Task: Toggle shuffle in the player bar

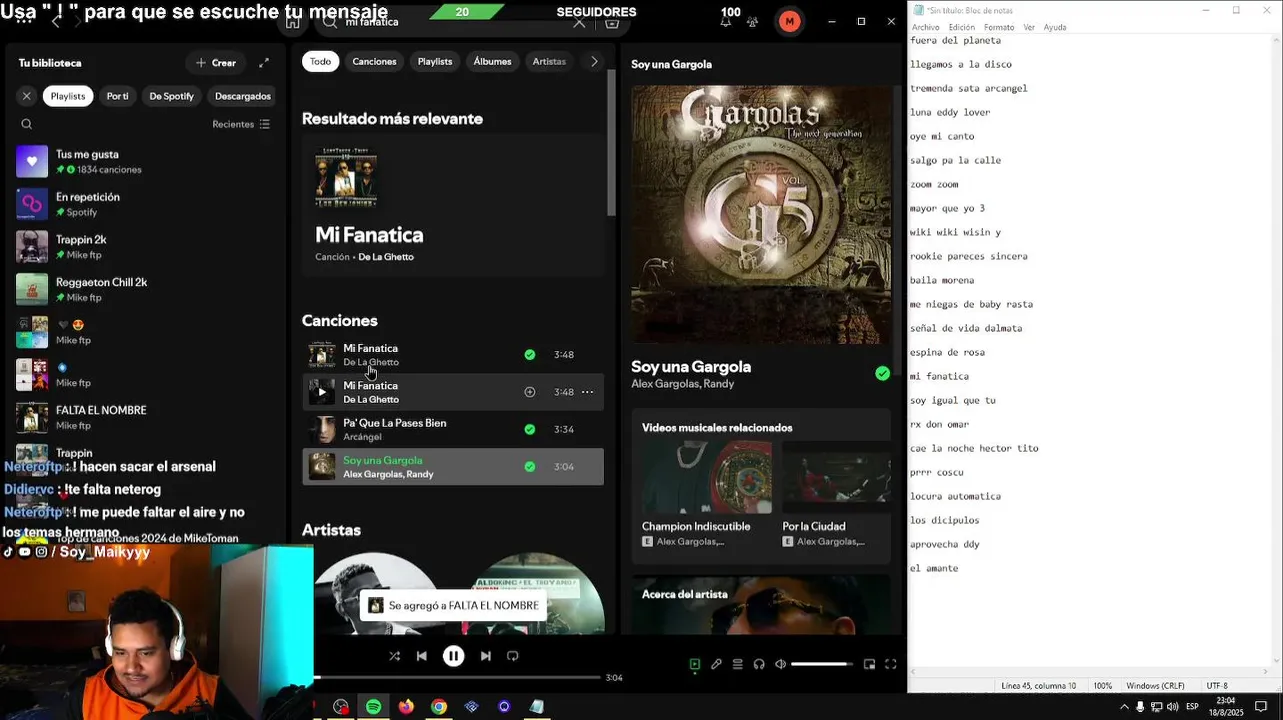Action: 394,656
